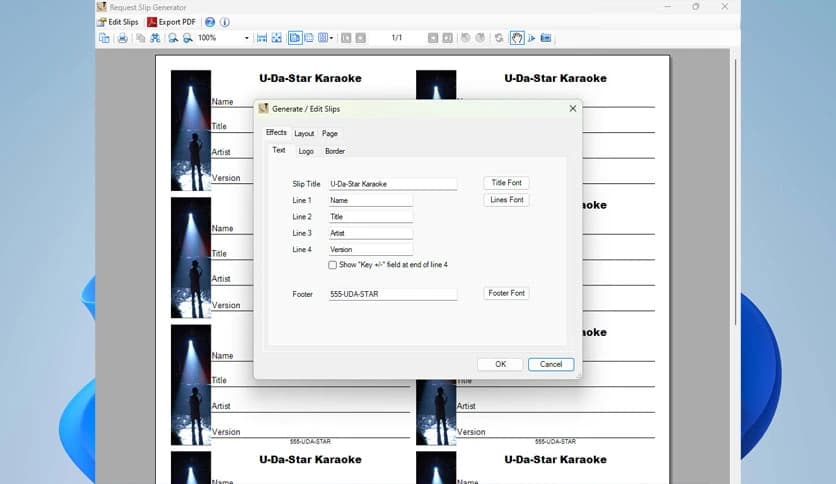Select the continuous page view icon
This screenshot has width=836, height=484.
coord(309,38)
